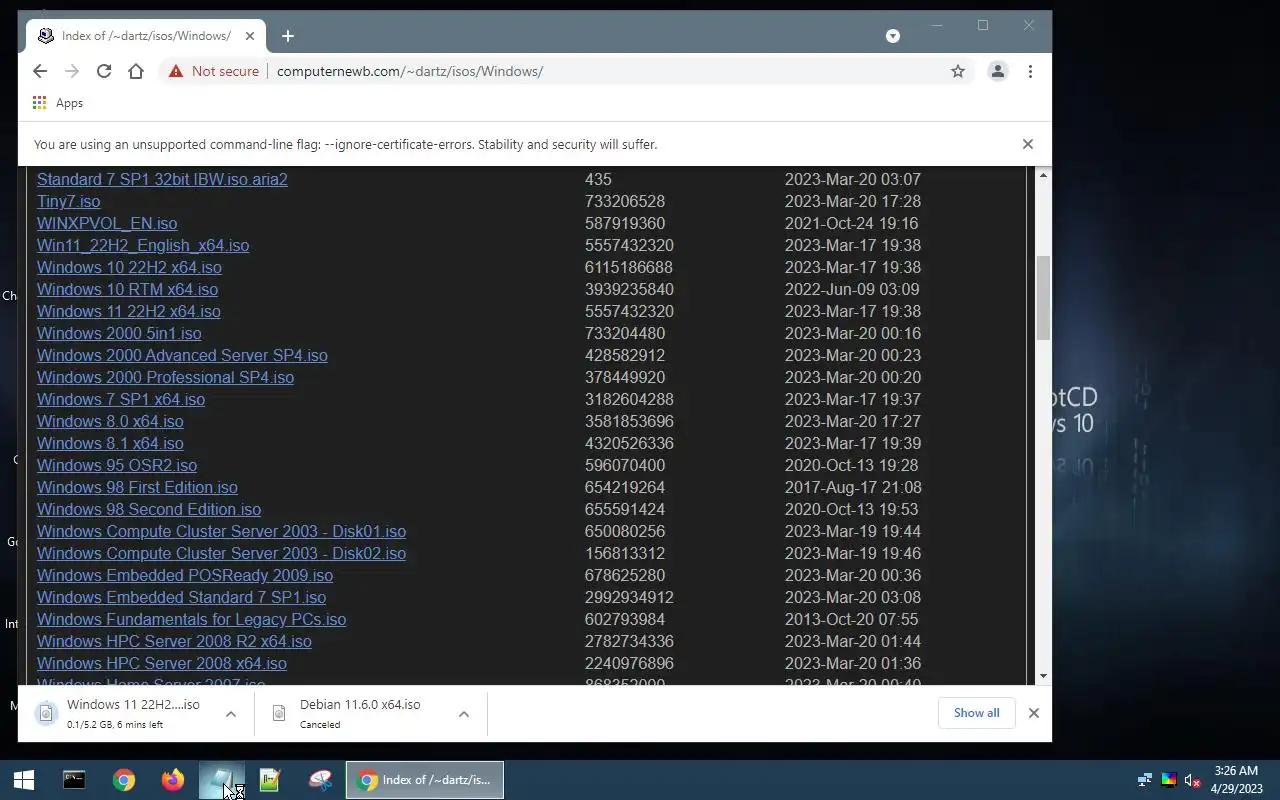Bookmark this page with the star icon
The image size is (1280, 800).
958,71
